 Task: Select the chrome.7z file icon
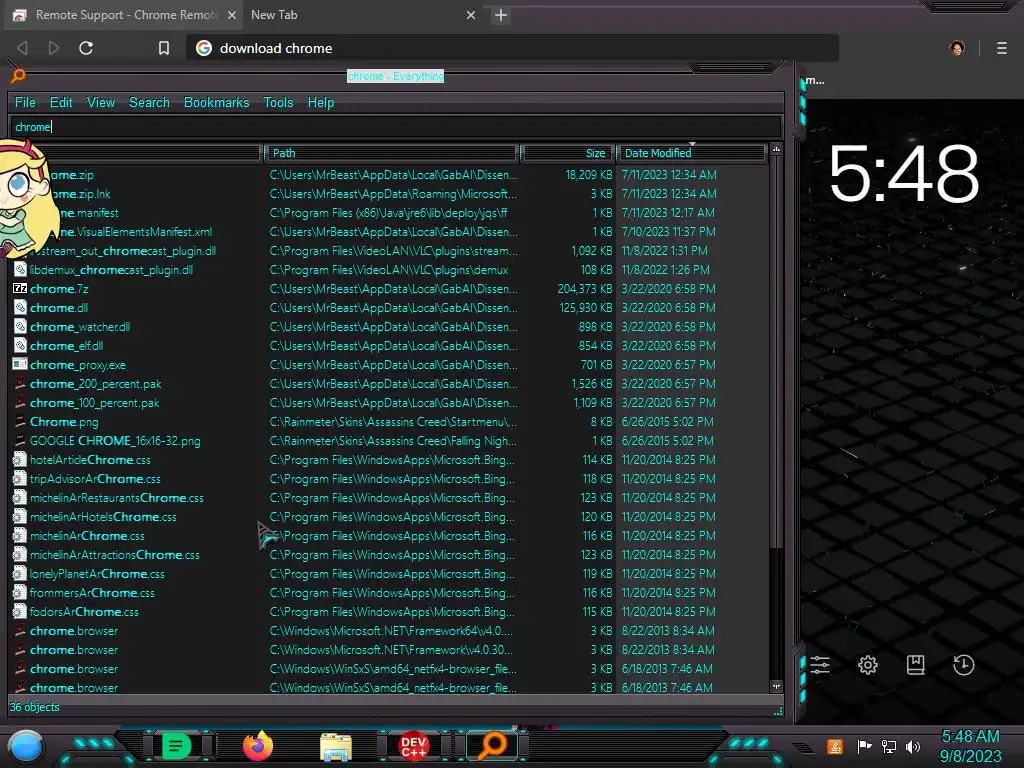[20, 289]
